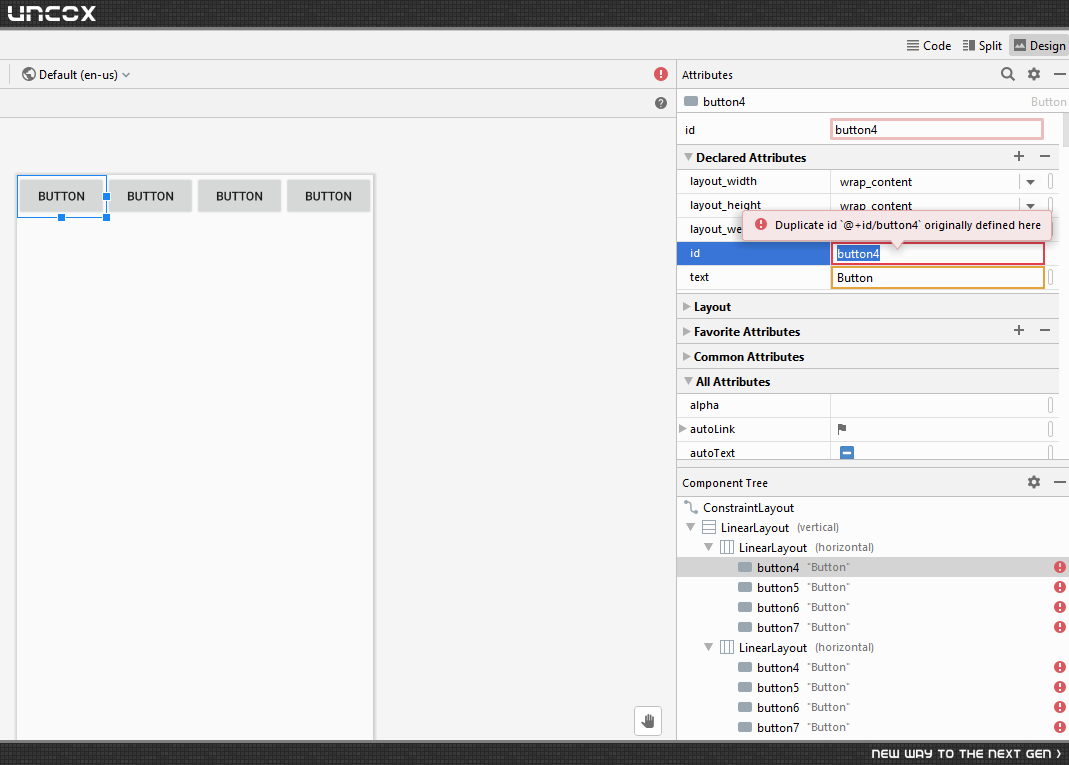Click the top id input field
Screen dimensions: 1069x765
click(936, 130)
